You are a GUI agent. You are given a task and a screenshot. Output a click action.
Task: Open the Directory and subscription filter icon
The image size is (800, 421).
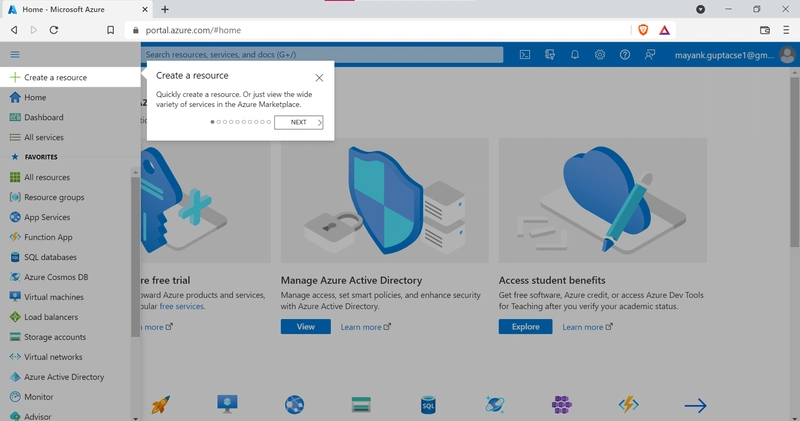click(549, 55)
